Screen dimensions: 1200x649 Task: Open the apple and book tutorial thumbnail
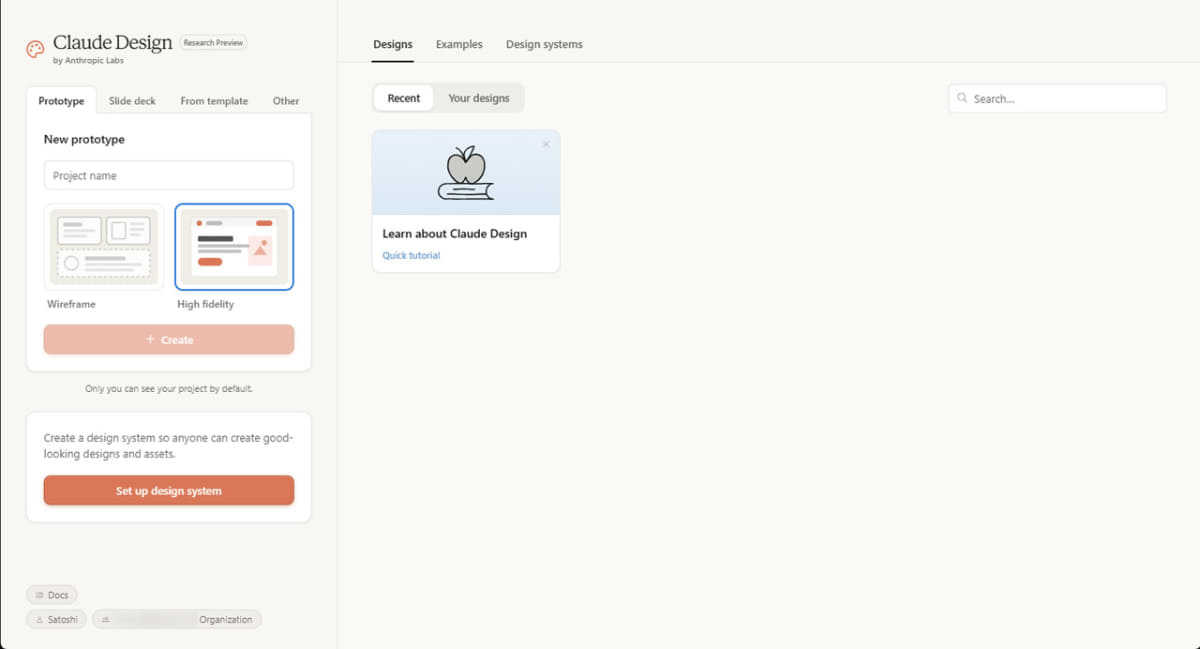(466, 172)
